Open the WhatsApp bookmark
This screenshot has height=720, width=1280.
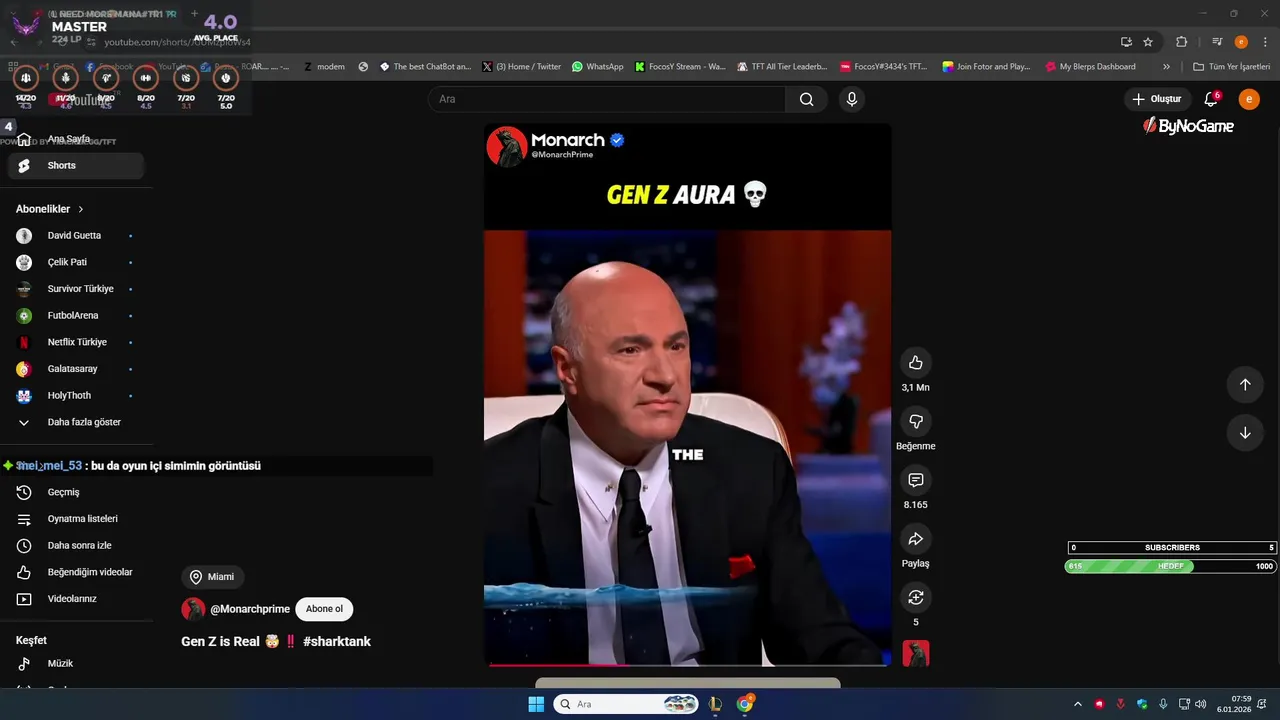tap(598, 67)
